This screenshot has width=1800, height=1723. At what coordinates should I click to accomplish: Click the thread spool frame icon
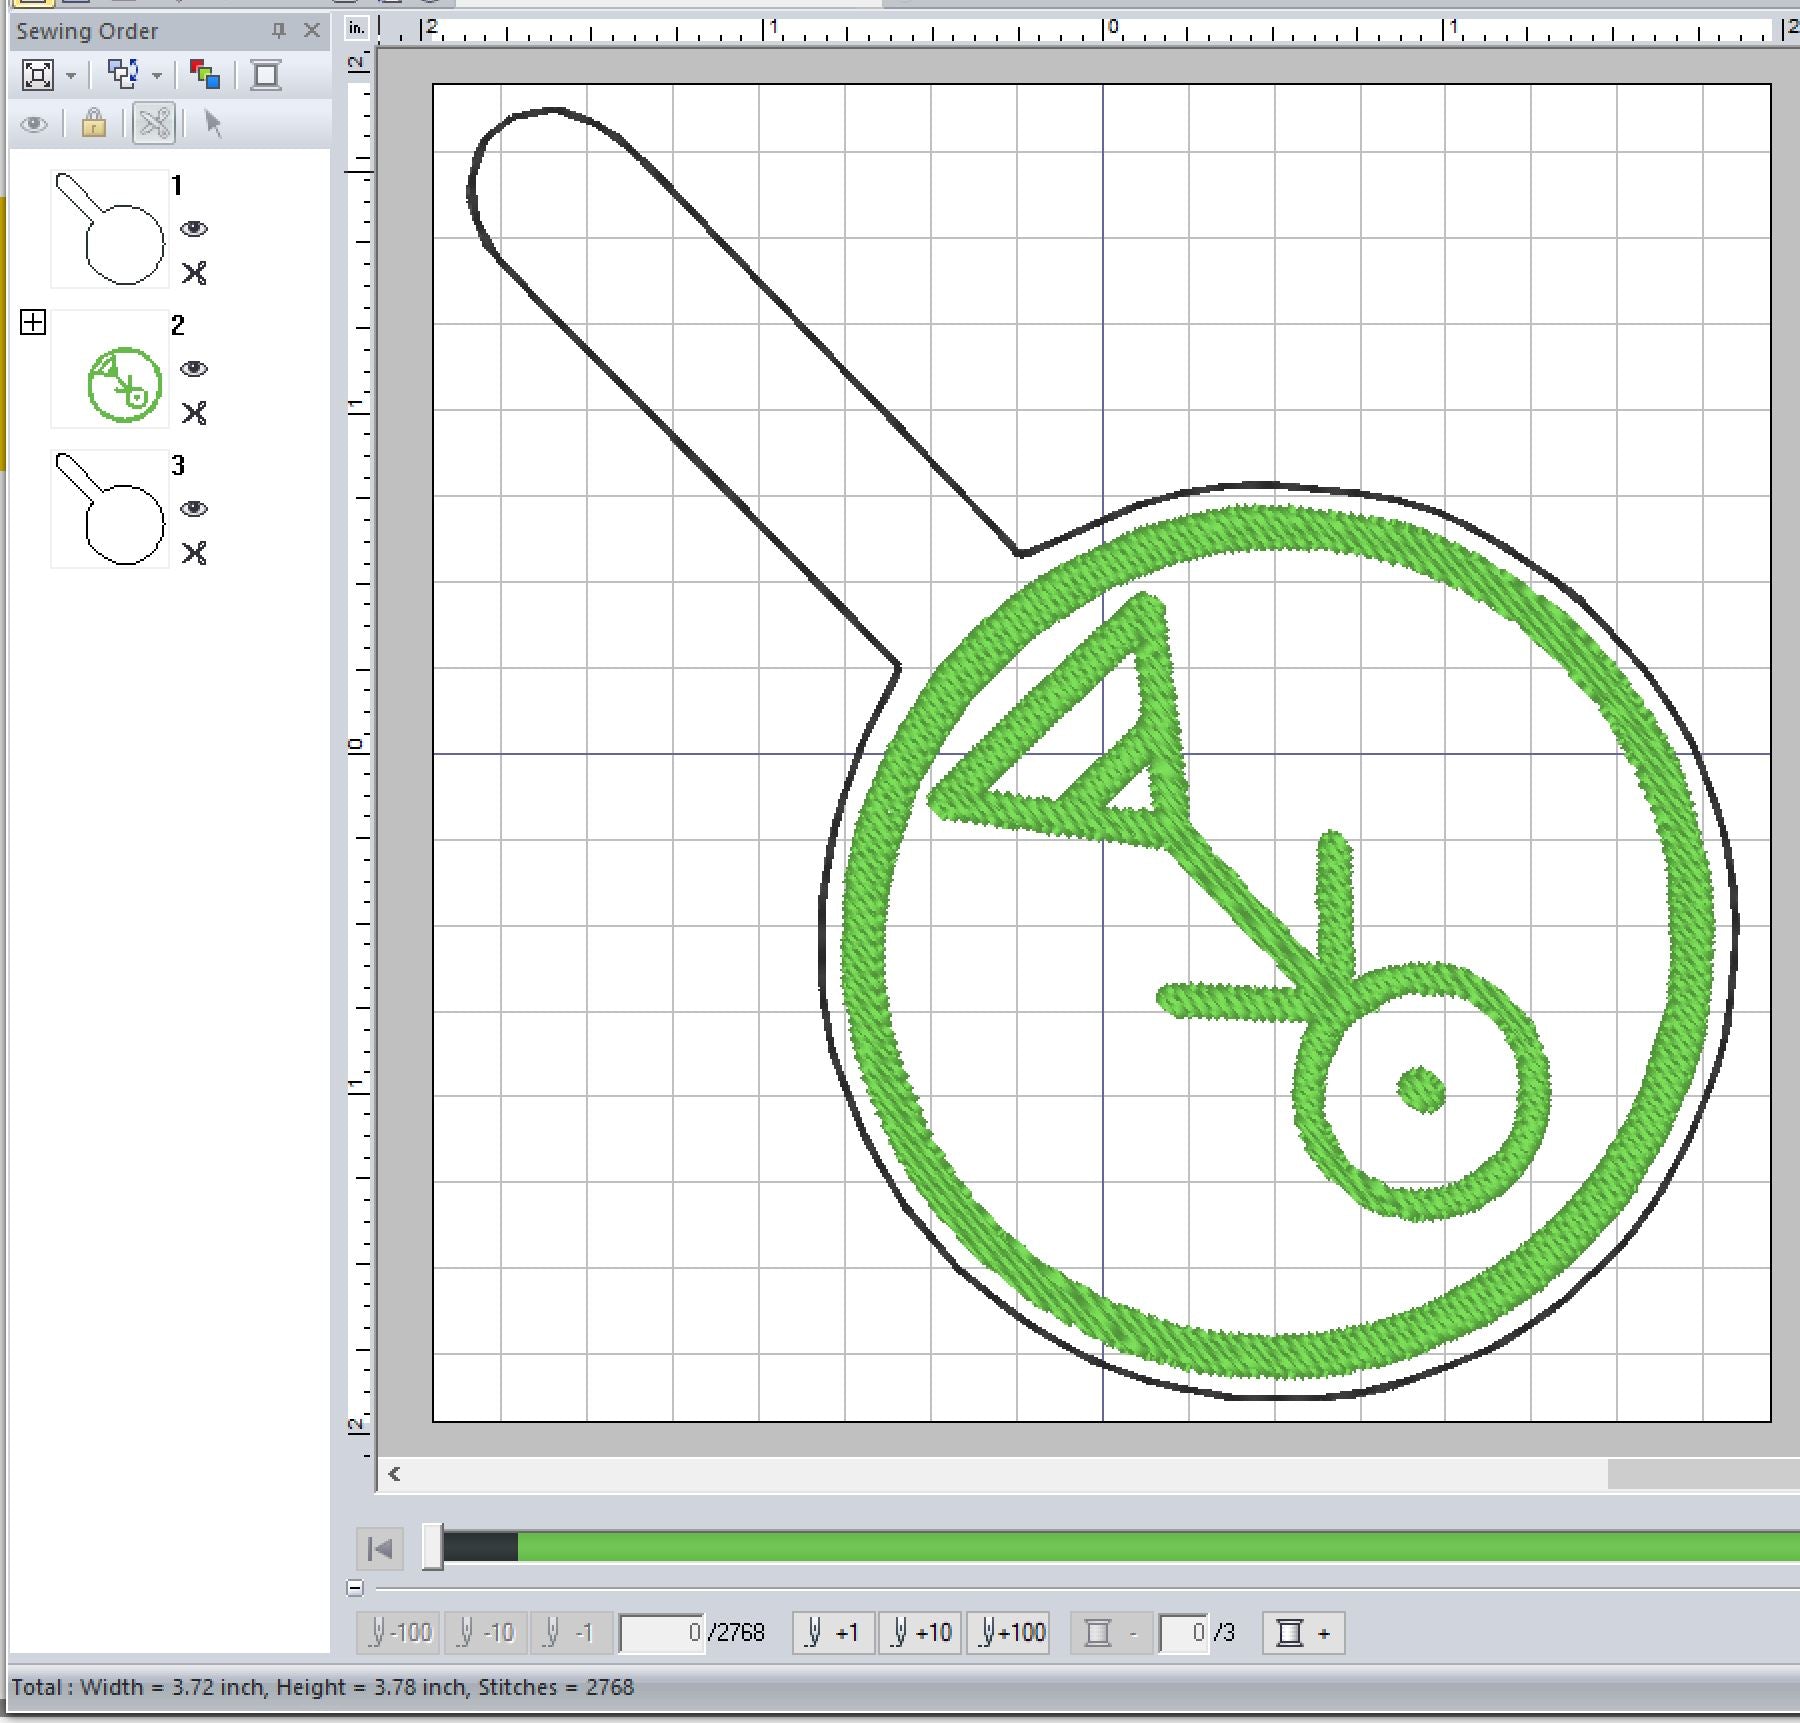tap(266, 75)
